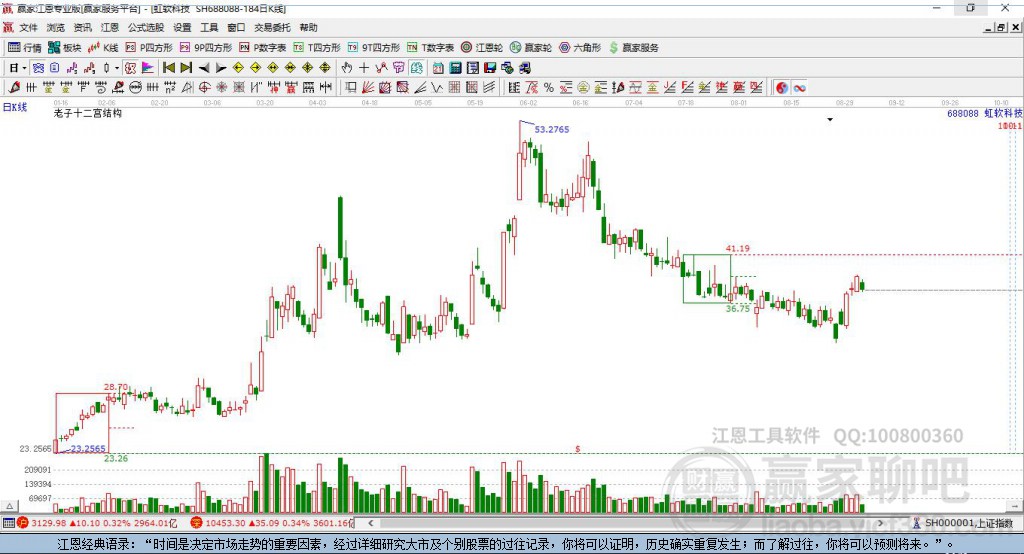The image size is (1024, 554).
Task: Select the Gann fan lines tool
Action: (x=368, y=88)
